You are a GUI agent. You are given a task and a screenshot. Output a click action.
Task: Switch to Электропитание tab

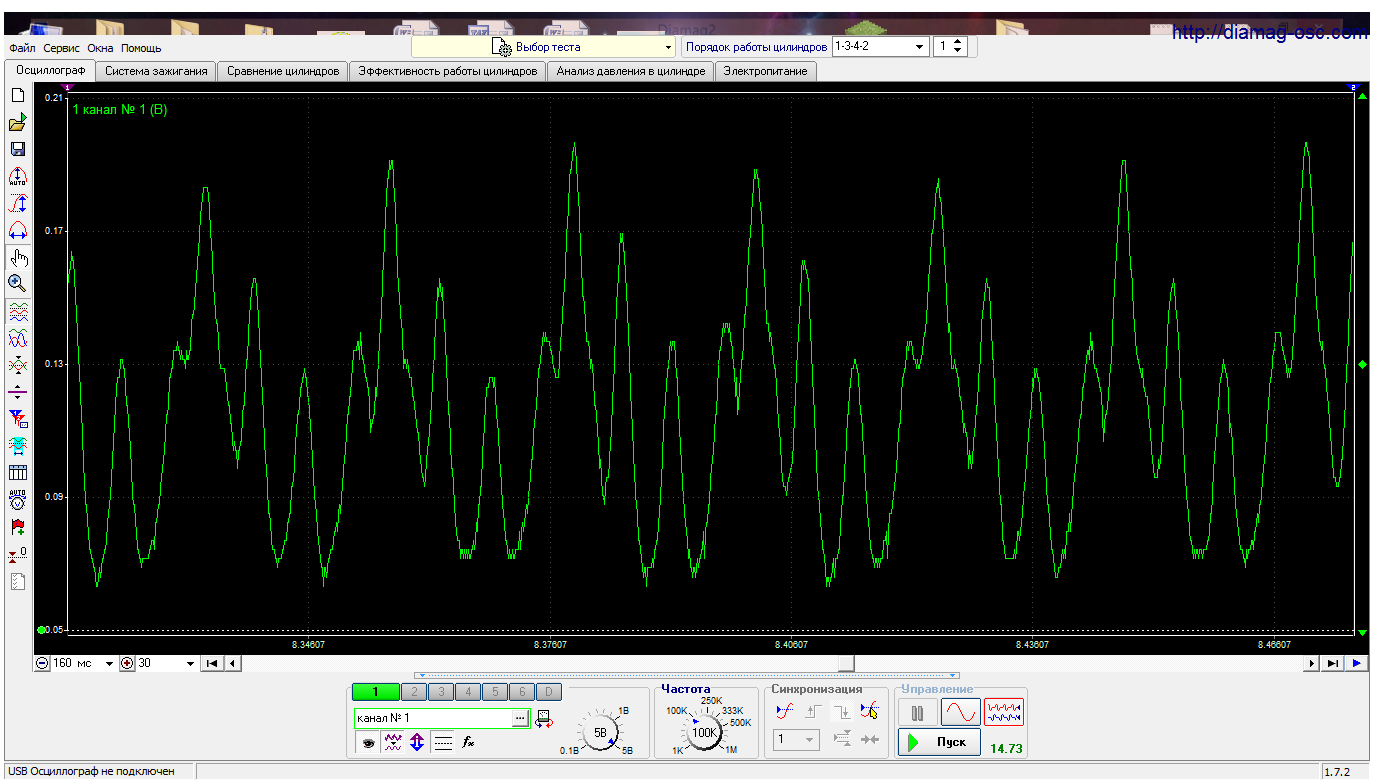(766, 71)
